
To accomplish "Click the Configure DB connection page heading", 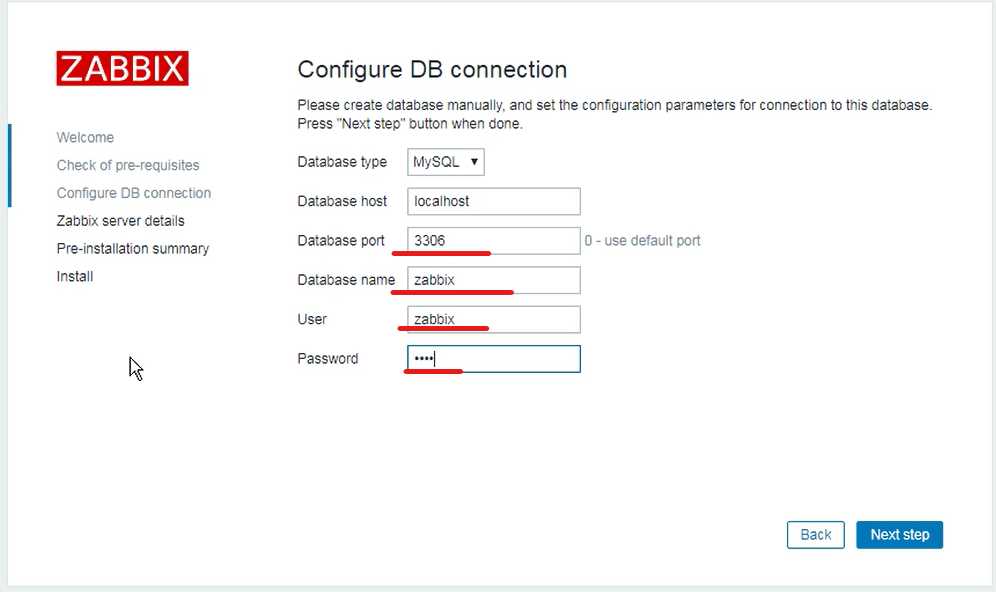I will click(432, 70).
